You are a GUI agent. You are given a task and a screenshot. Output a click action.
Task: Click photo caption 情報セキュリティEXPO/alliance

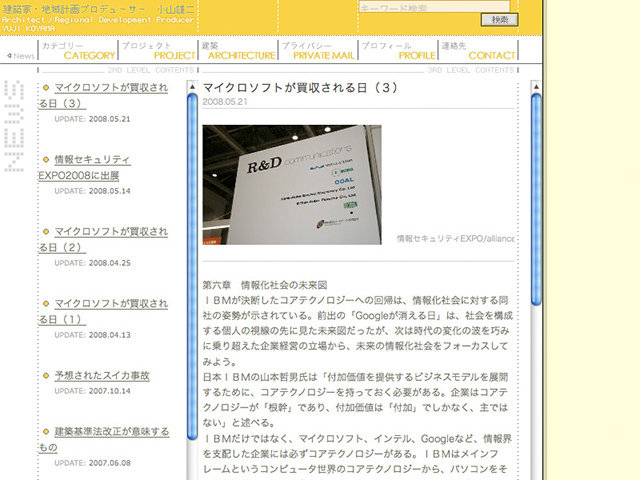click(456, 239)
